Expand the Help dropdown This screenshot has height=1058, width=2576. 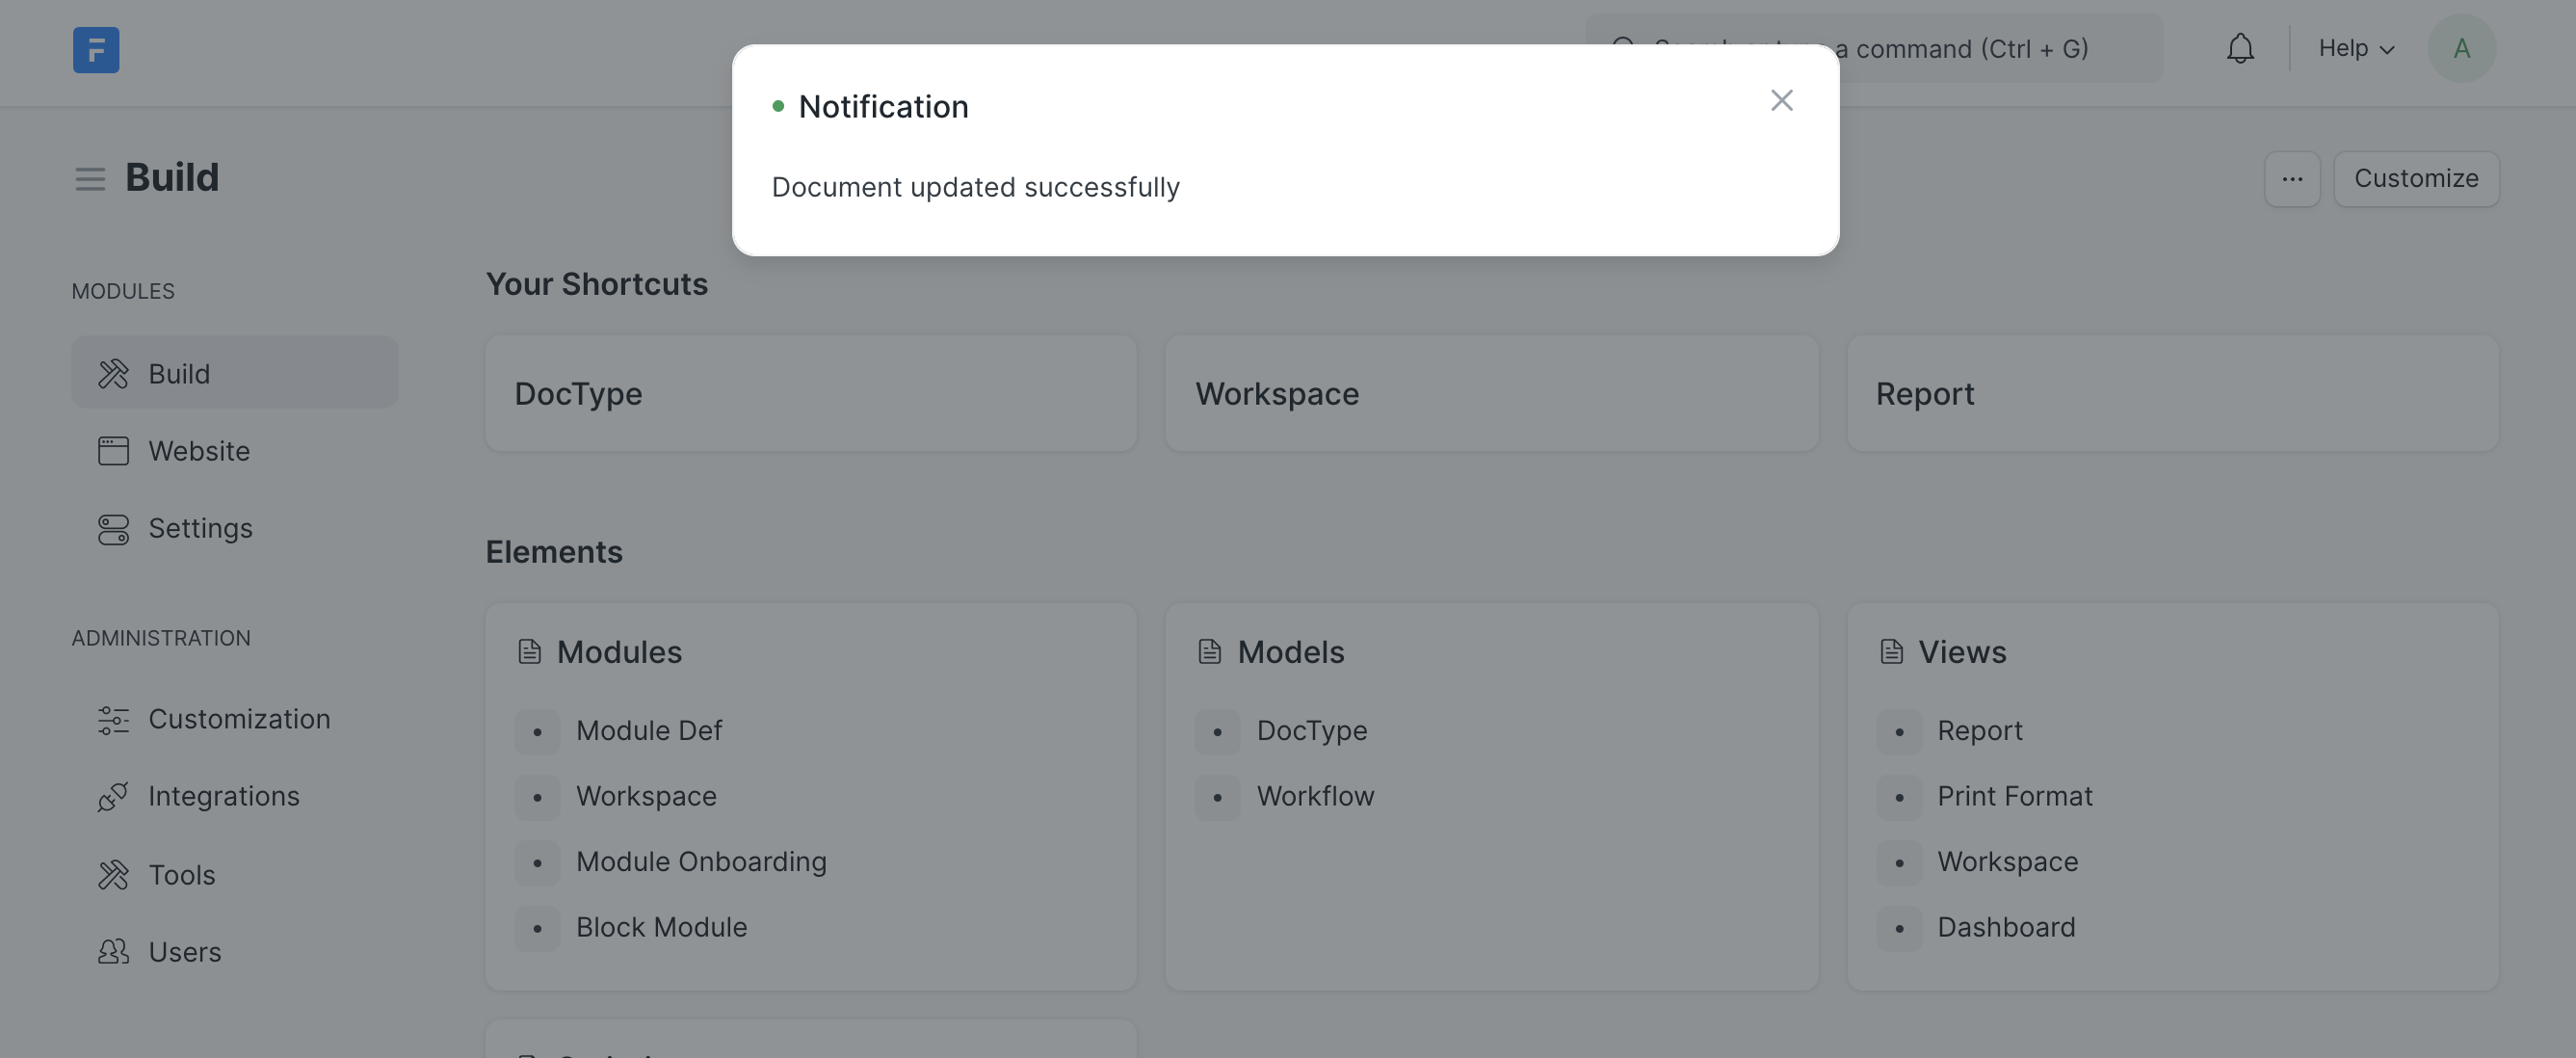(2356, 48)
